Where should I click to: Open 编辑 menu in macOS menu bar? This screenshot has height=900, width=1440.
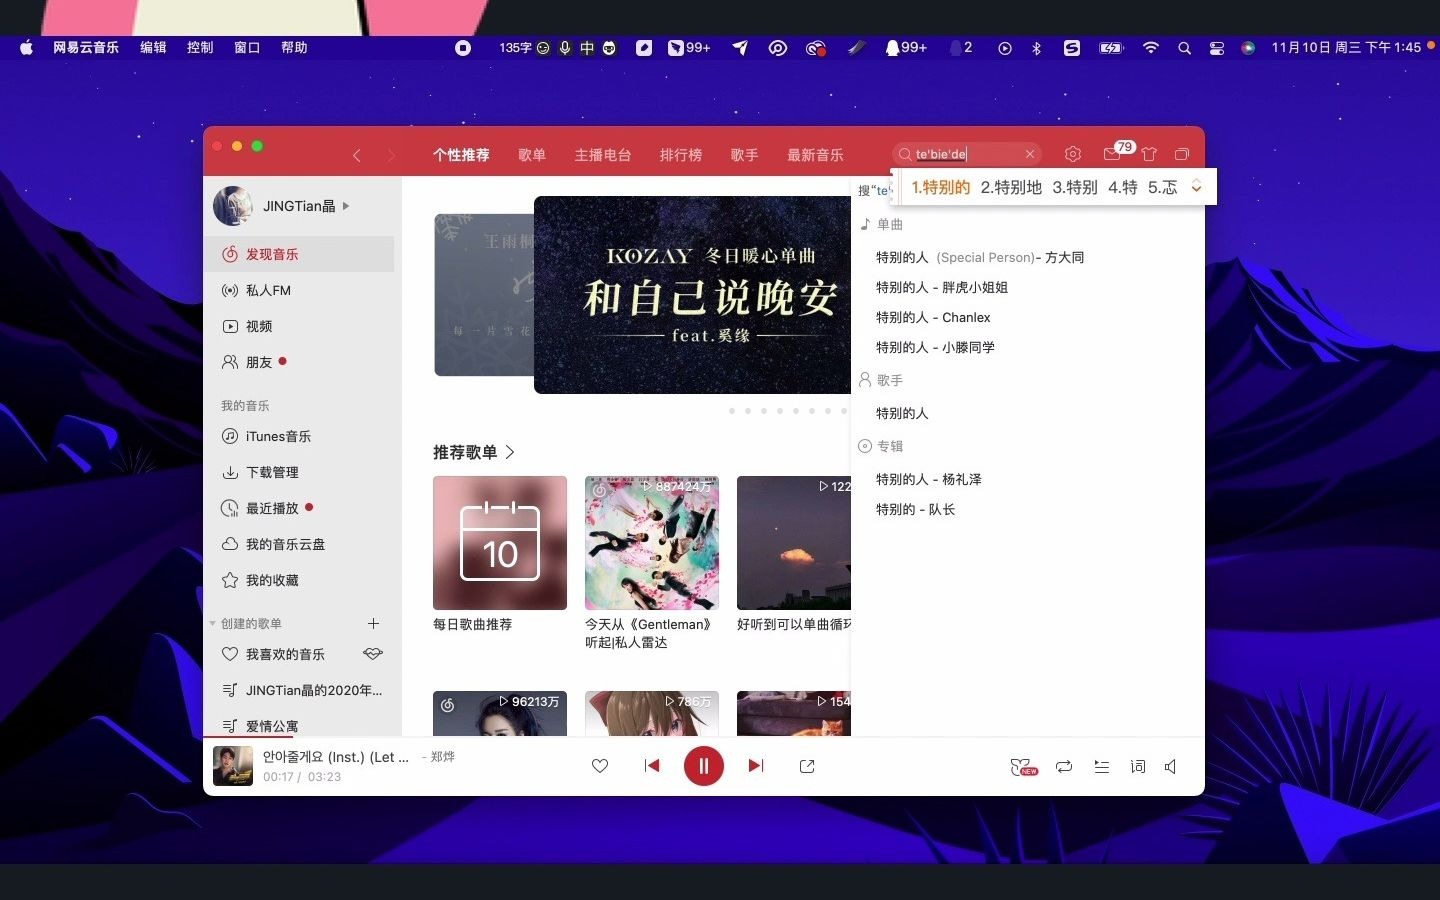153,47
